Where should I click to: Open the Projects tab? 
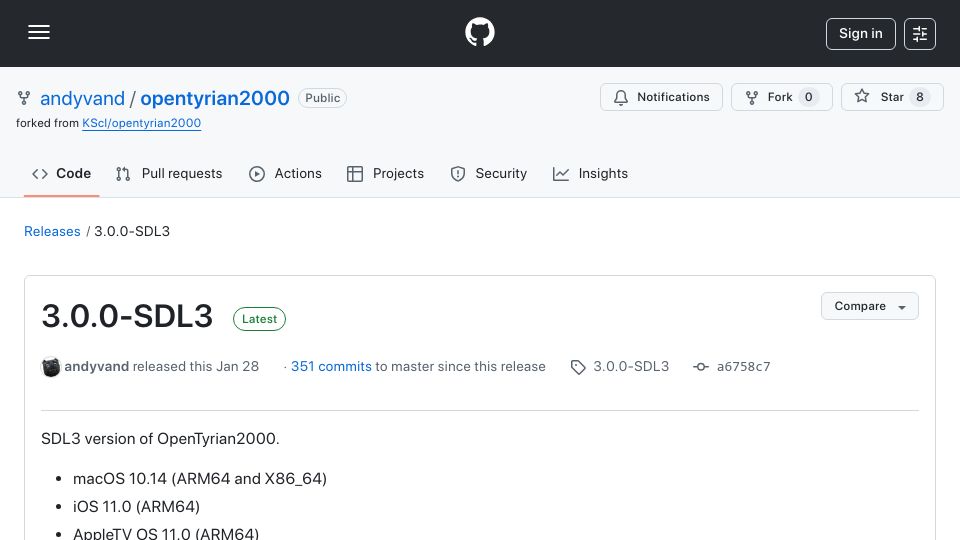(x=385, y=174)
